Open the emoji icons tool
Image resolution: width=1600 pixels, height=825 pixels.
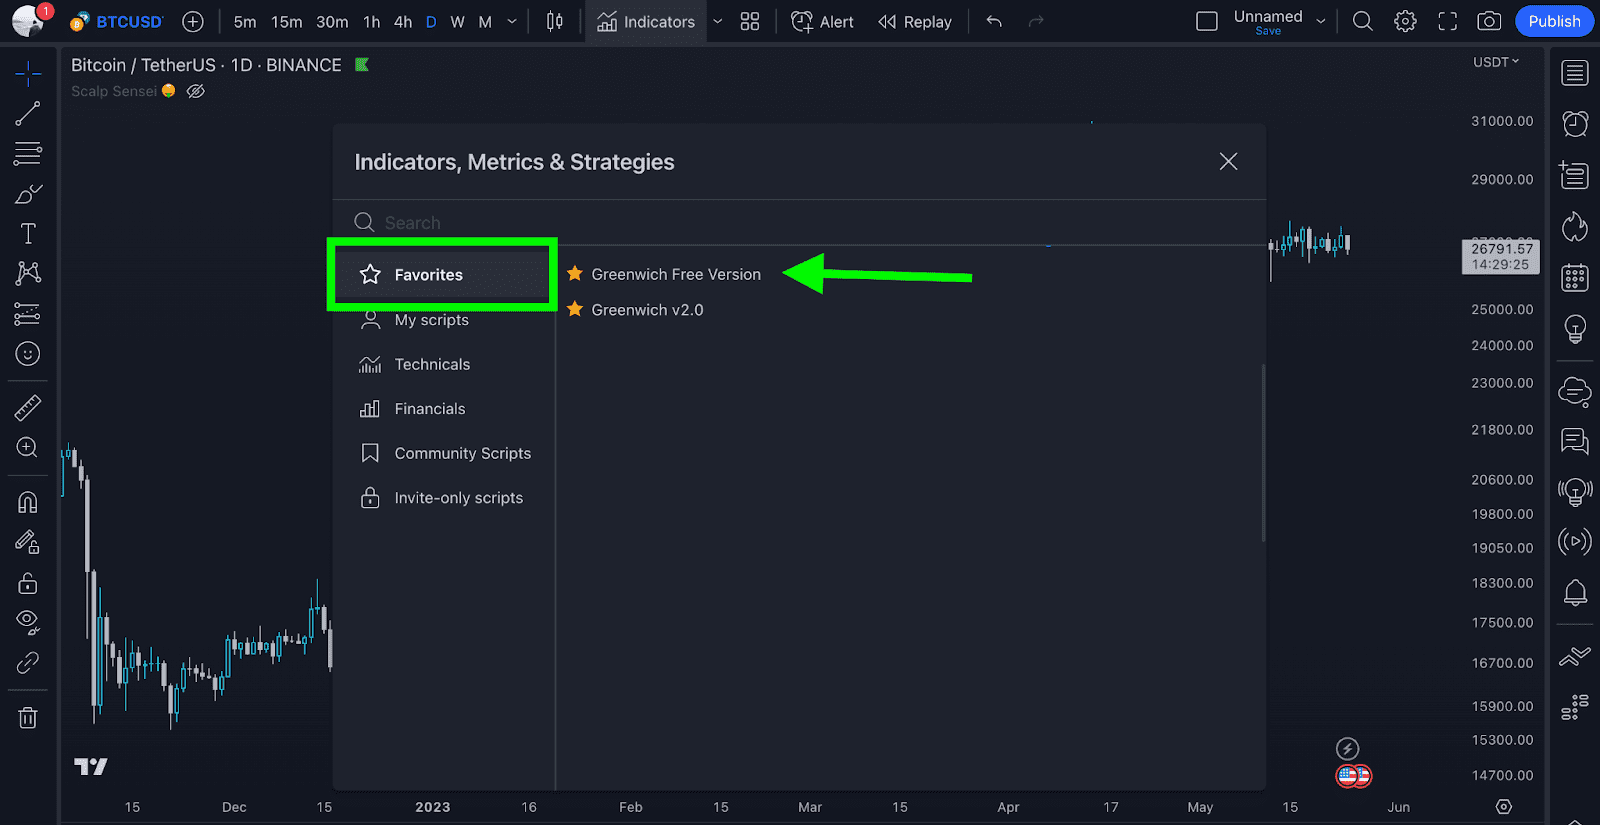[28, 354]
